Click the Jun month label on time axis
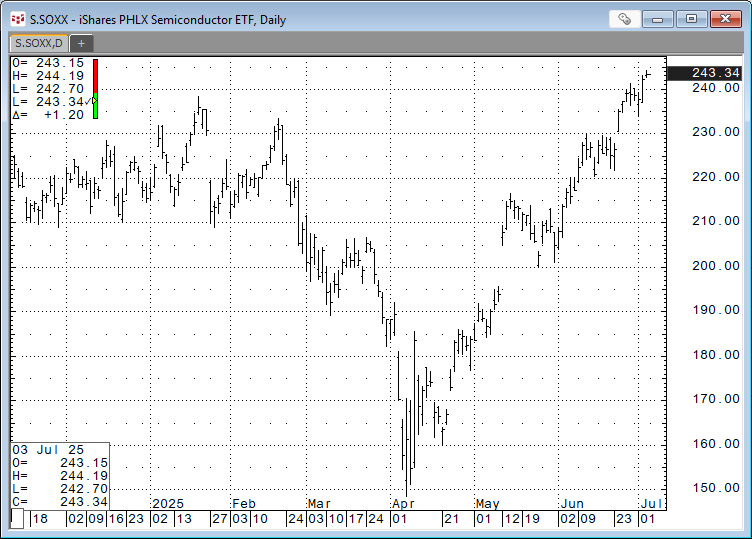Screen dimensions: 752x539 571,503
